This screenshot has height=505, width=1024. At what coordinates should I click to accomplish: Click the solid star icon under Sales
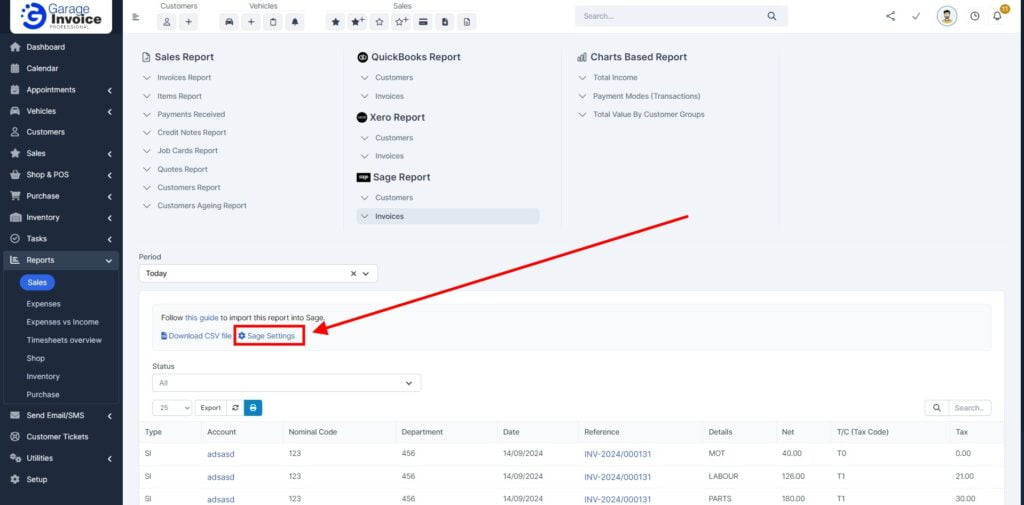(x=336, y=22)
